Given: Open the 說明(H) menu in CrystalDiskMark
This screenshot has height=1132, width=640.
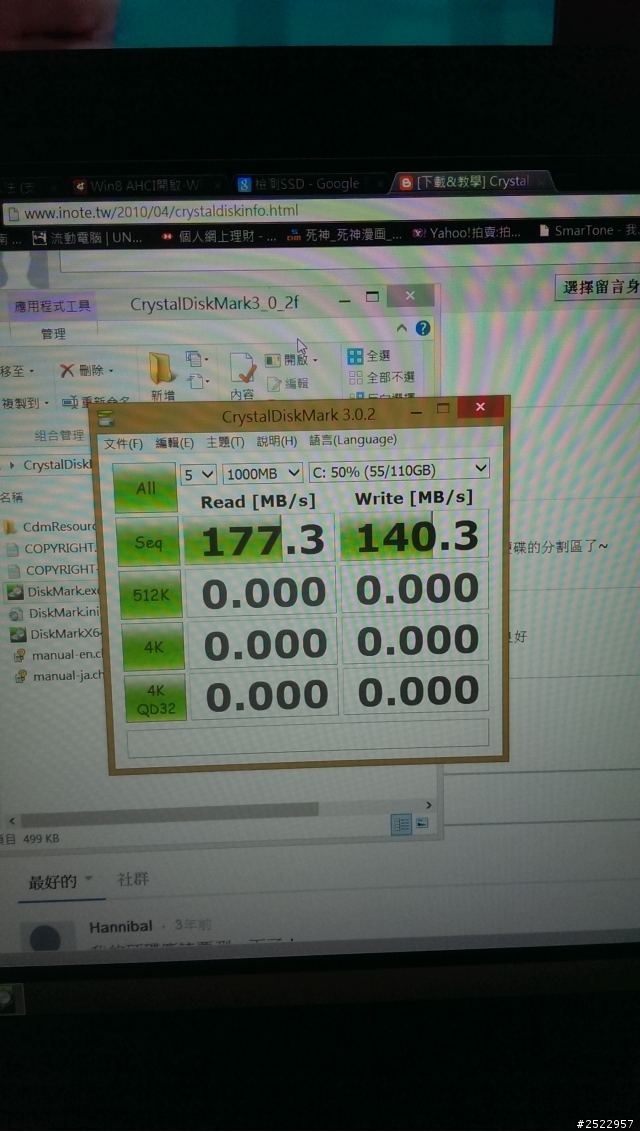Looking at the screenshot, I should tap(277, 441).
